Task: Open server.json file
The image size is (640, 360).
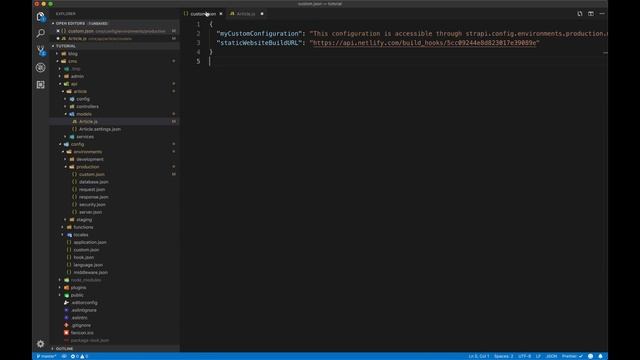Action: [x=90, y=212]
